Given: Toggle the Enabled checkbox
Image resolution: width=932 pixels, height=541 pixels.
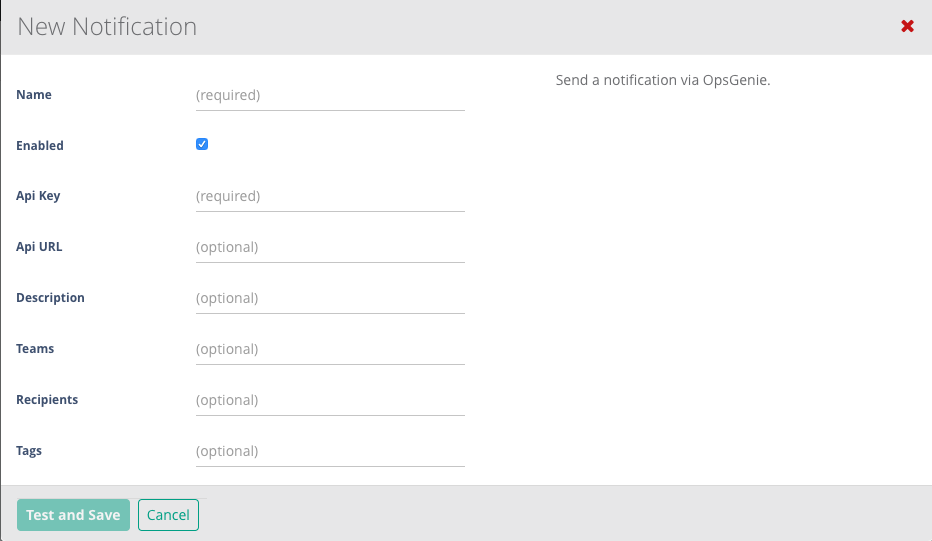Looking at the screenshot, I should [x=202, y=144].
